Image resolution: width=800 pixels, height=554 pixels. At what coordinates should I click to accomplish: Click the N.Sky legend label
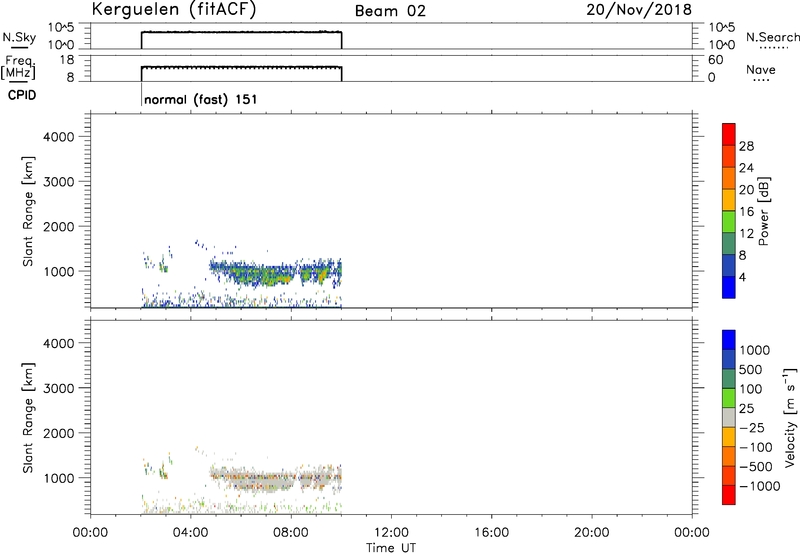click(19, 37)
